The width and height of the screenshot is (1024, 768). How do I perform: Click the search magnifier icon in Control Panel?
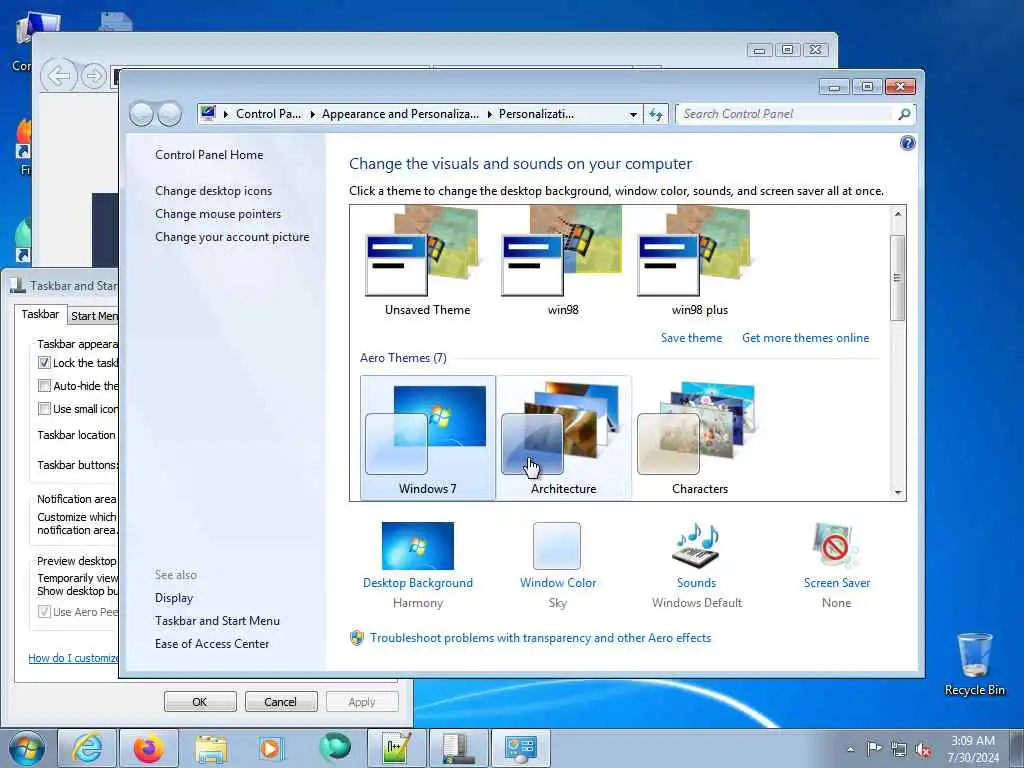(x=904, y=114)
